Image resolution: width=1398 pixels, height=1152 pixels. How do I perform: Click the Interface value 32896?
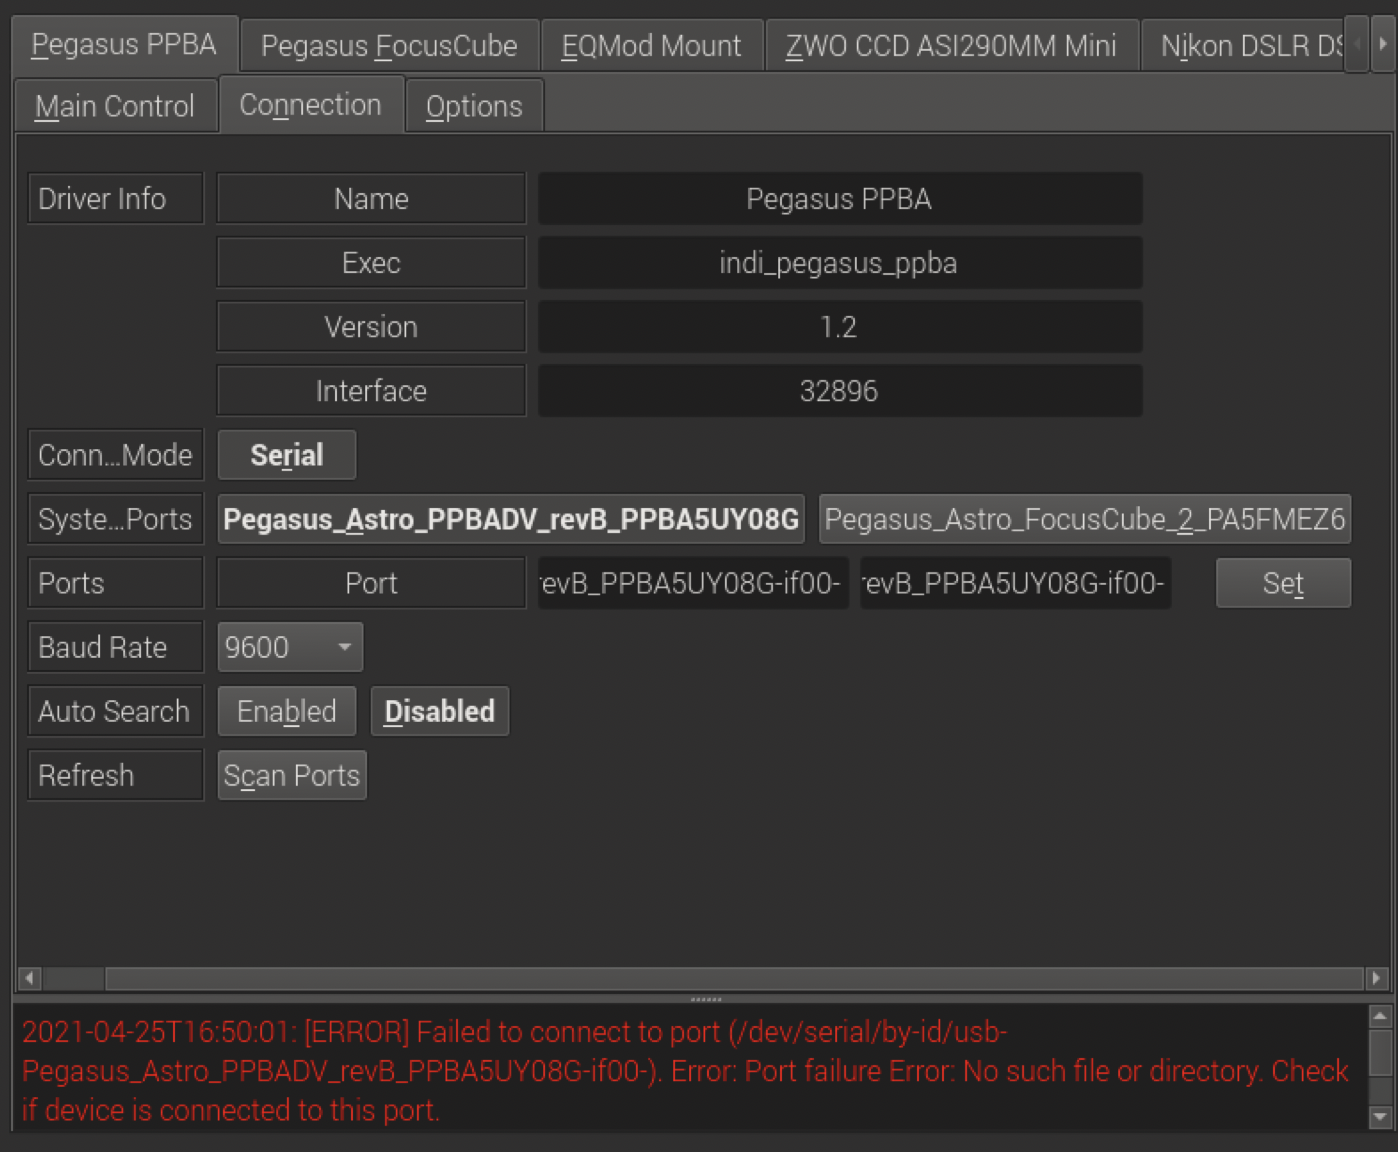click(840, 391)
